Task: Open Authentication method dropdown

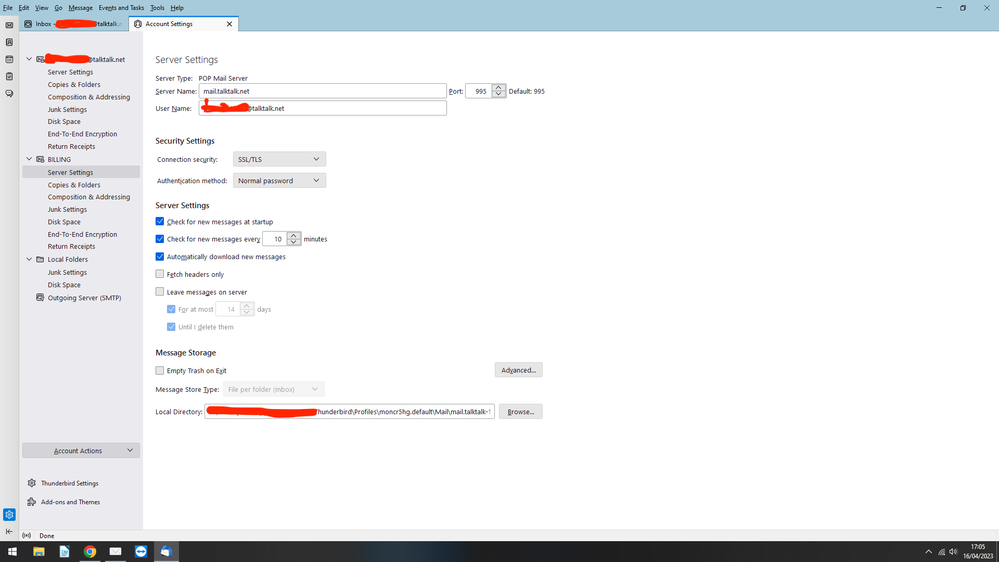Action: coord(279,180)
